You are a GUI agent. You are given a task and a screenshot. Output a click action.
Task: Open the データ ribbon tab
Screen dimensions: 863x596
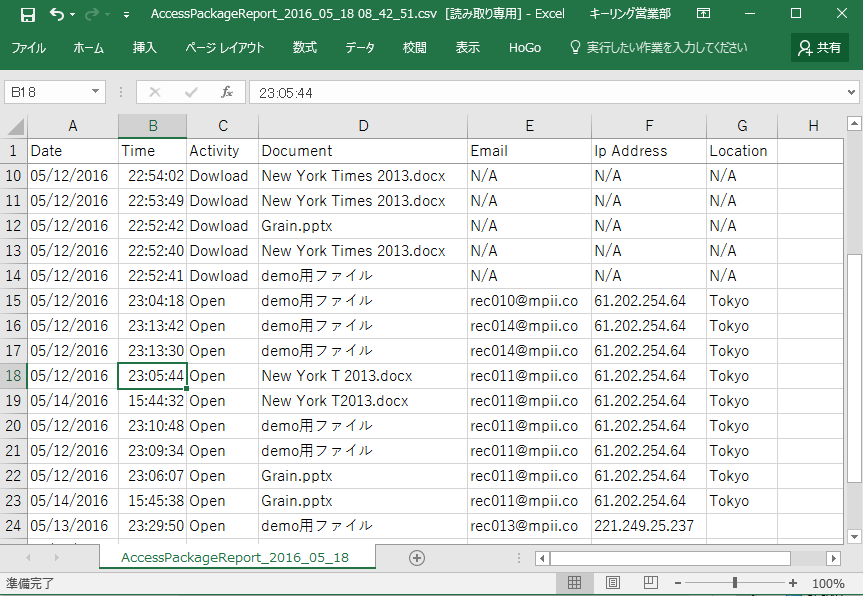360,47
